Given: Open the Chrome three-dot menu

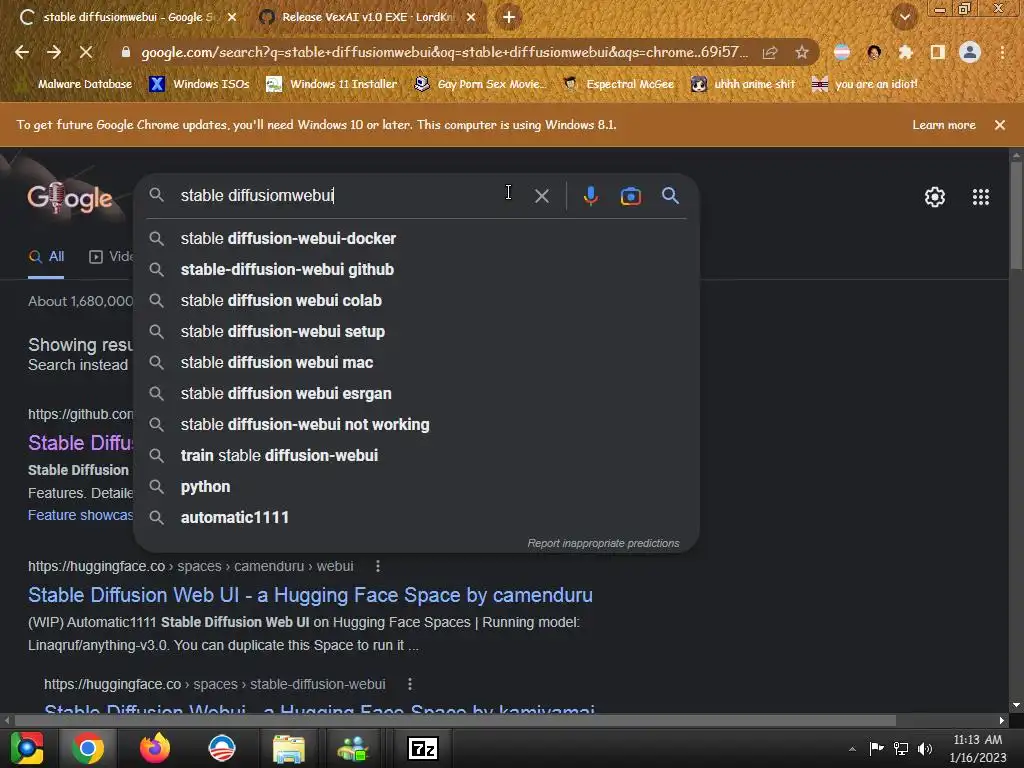Looking at the screenshot, I should [1002, 52].
